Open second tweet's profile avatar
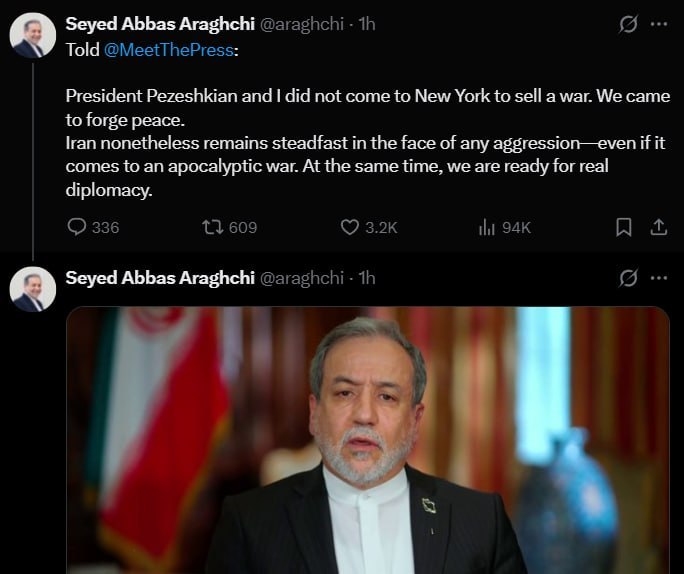The width and height of the screenshot is (684, 574). [x=33, y=289]
